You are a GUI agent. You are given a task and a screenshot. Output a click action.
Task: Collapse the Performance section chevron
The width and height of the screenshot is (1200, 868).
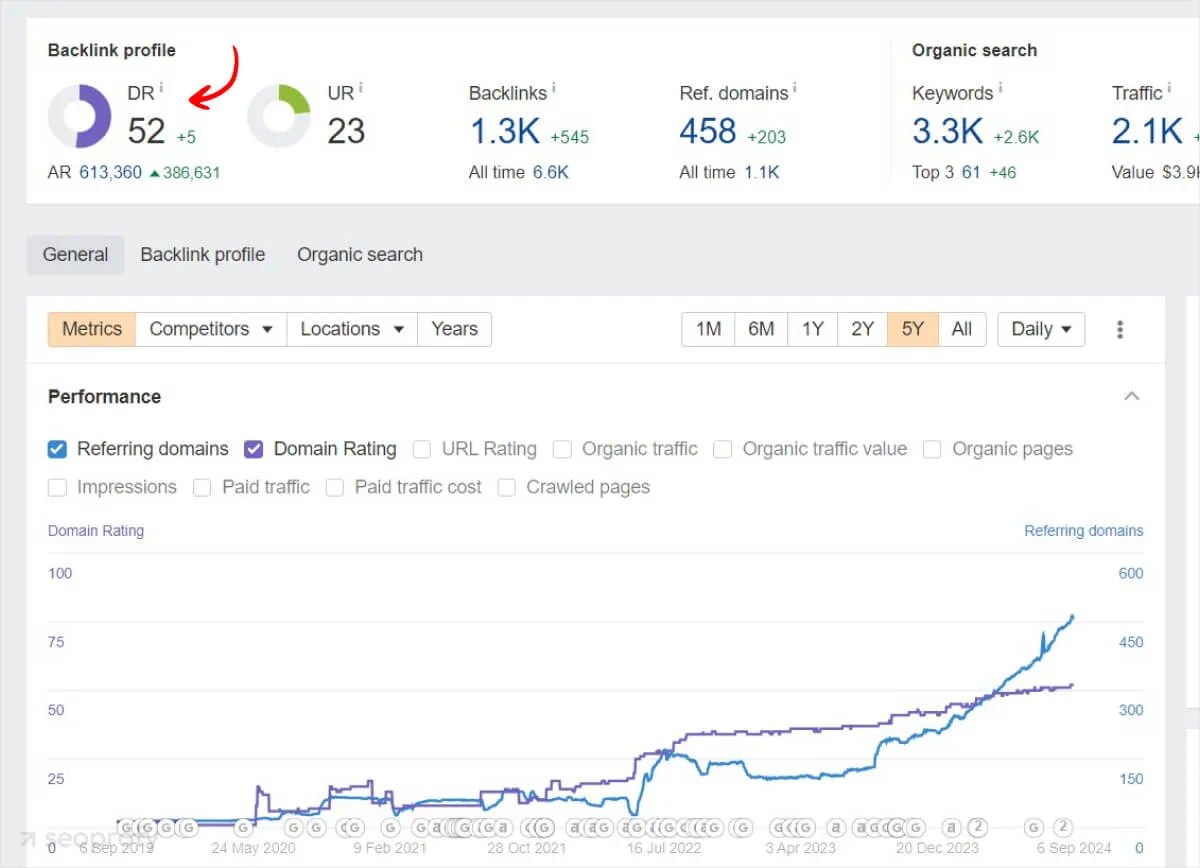[x=1131, y=396]
